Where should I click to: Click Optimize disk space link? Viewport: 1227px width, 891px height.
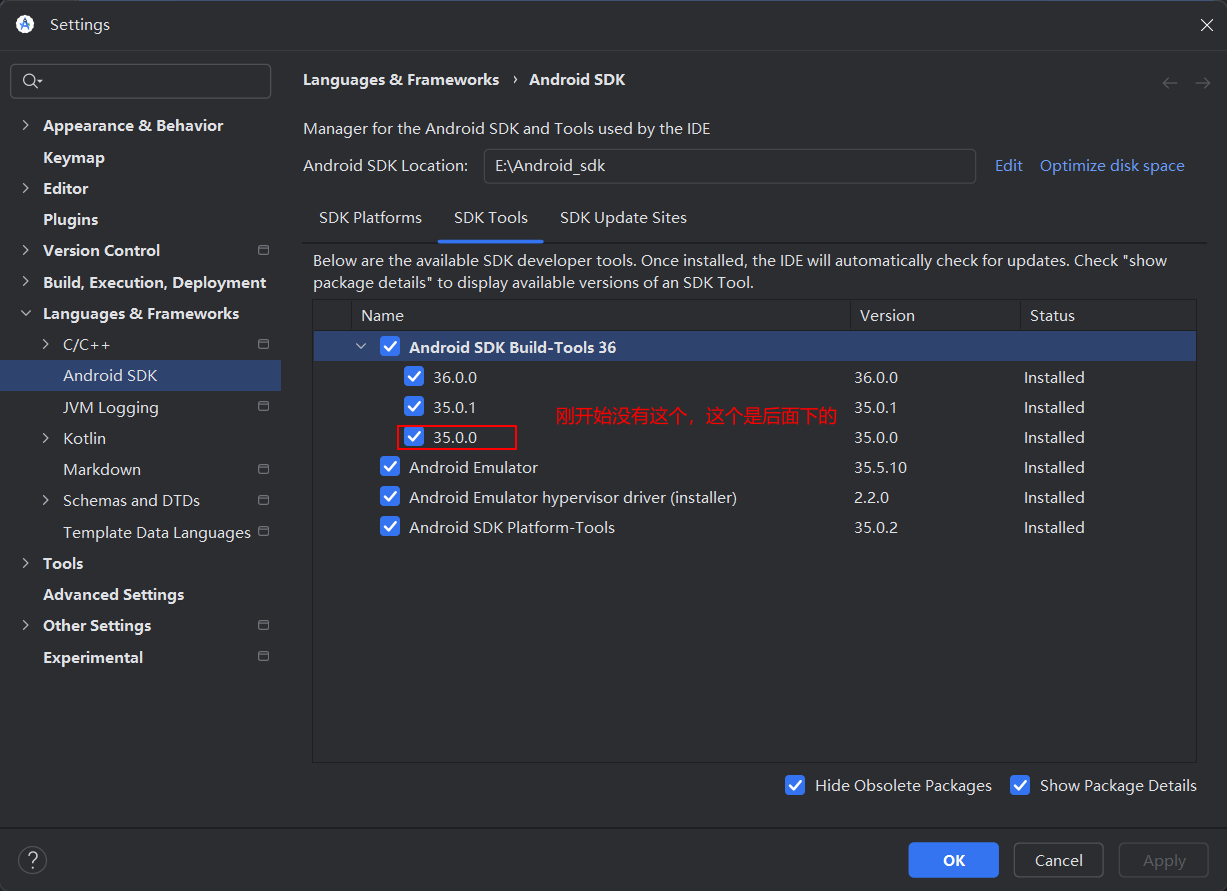(x=1112, y=166)
